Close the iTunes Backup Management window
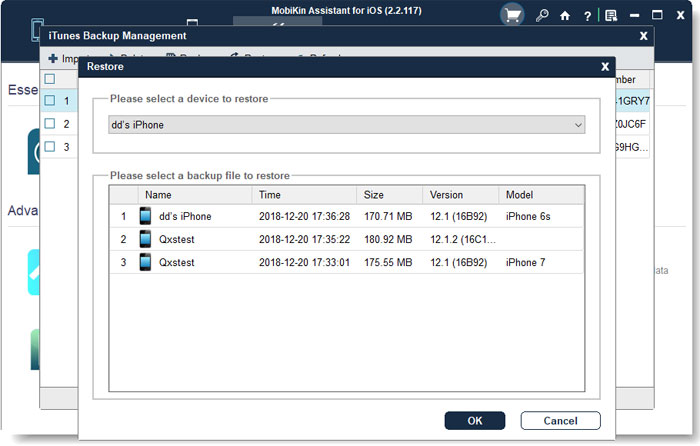Image resolution: width=700 pixels, height=446 pixels. coord(643,36)
